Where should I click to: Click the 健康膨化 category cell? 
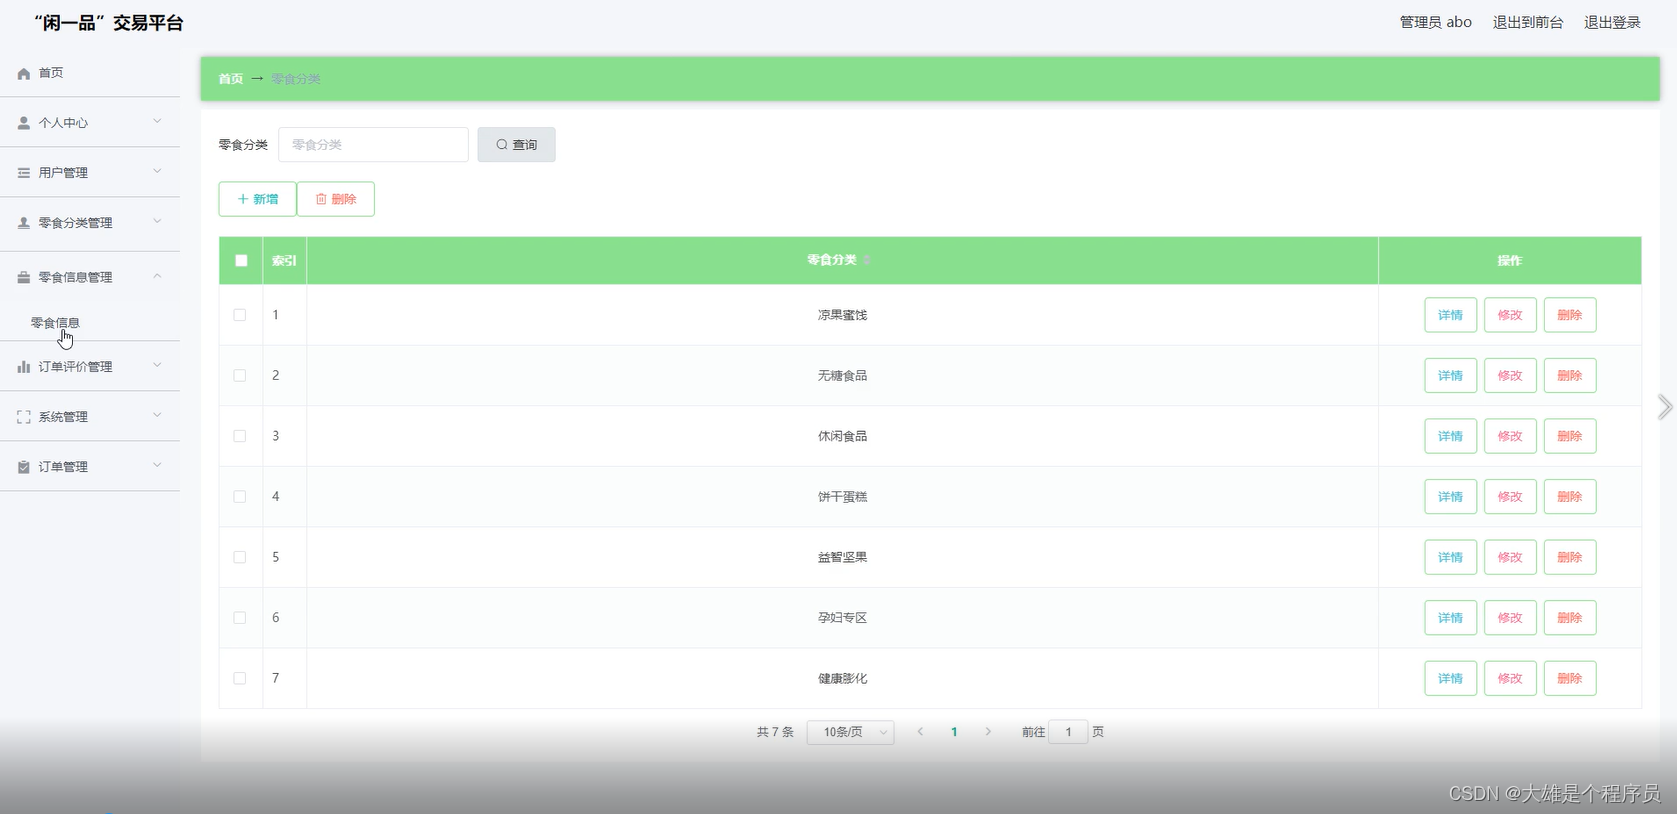(842, 678)
